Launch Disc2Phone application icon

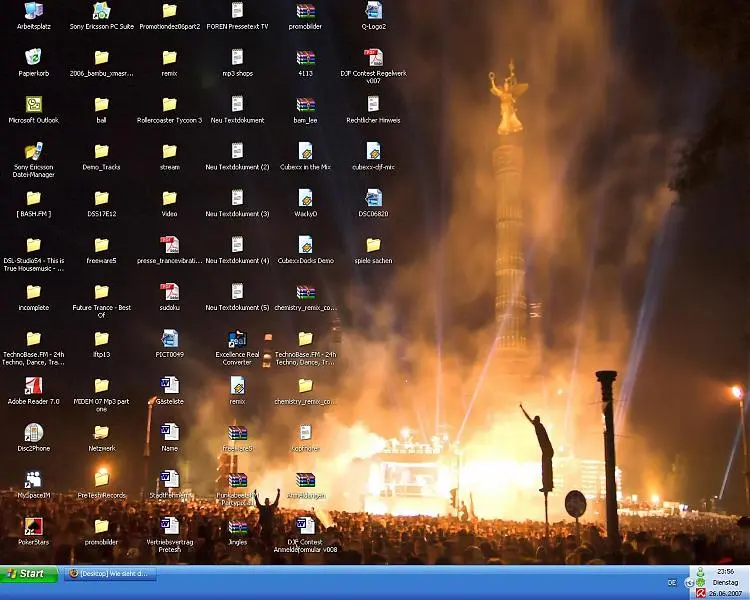pyautogui.click(x=33, y=432)
